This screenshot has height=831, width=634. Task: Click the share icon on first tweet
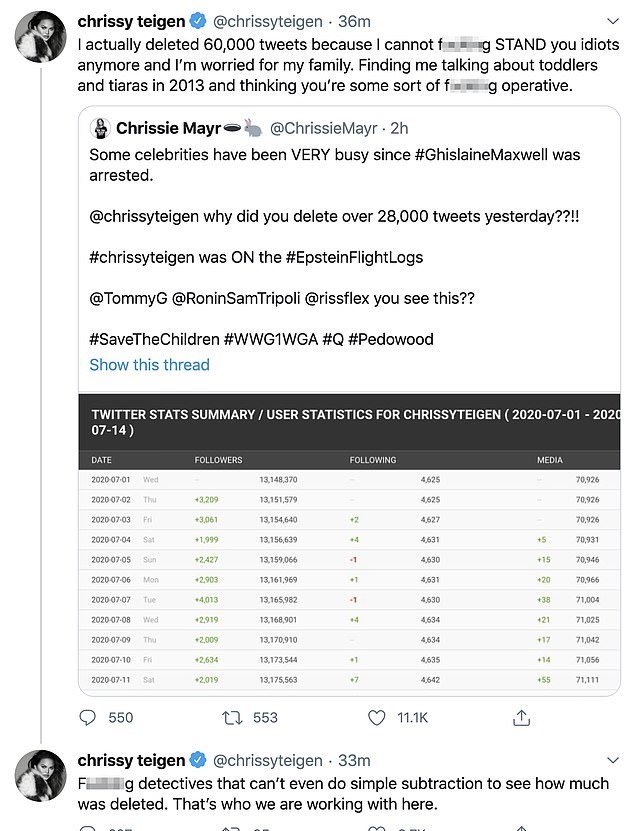pos(521,717)
